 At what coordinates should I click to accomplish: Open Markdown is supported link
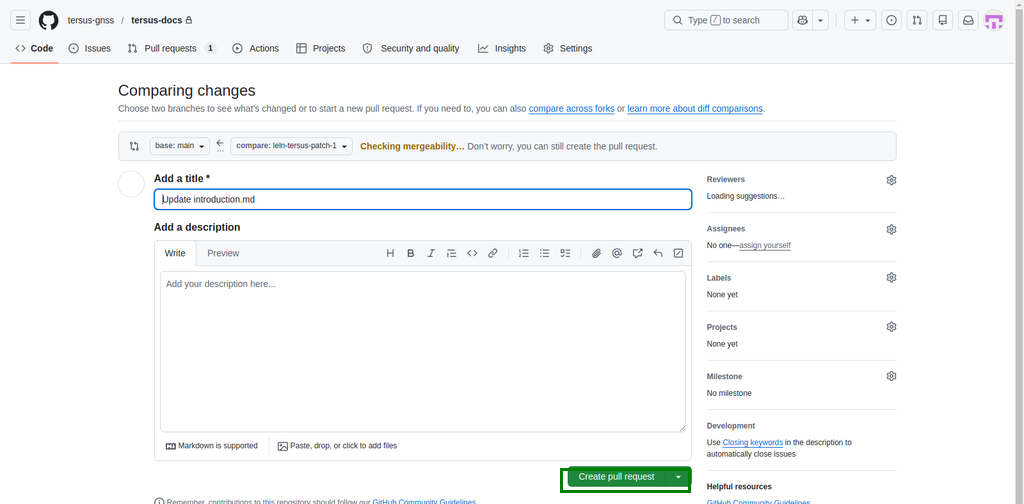212,446
